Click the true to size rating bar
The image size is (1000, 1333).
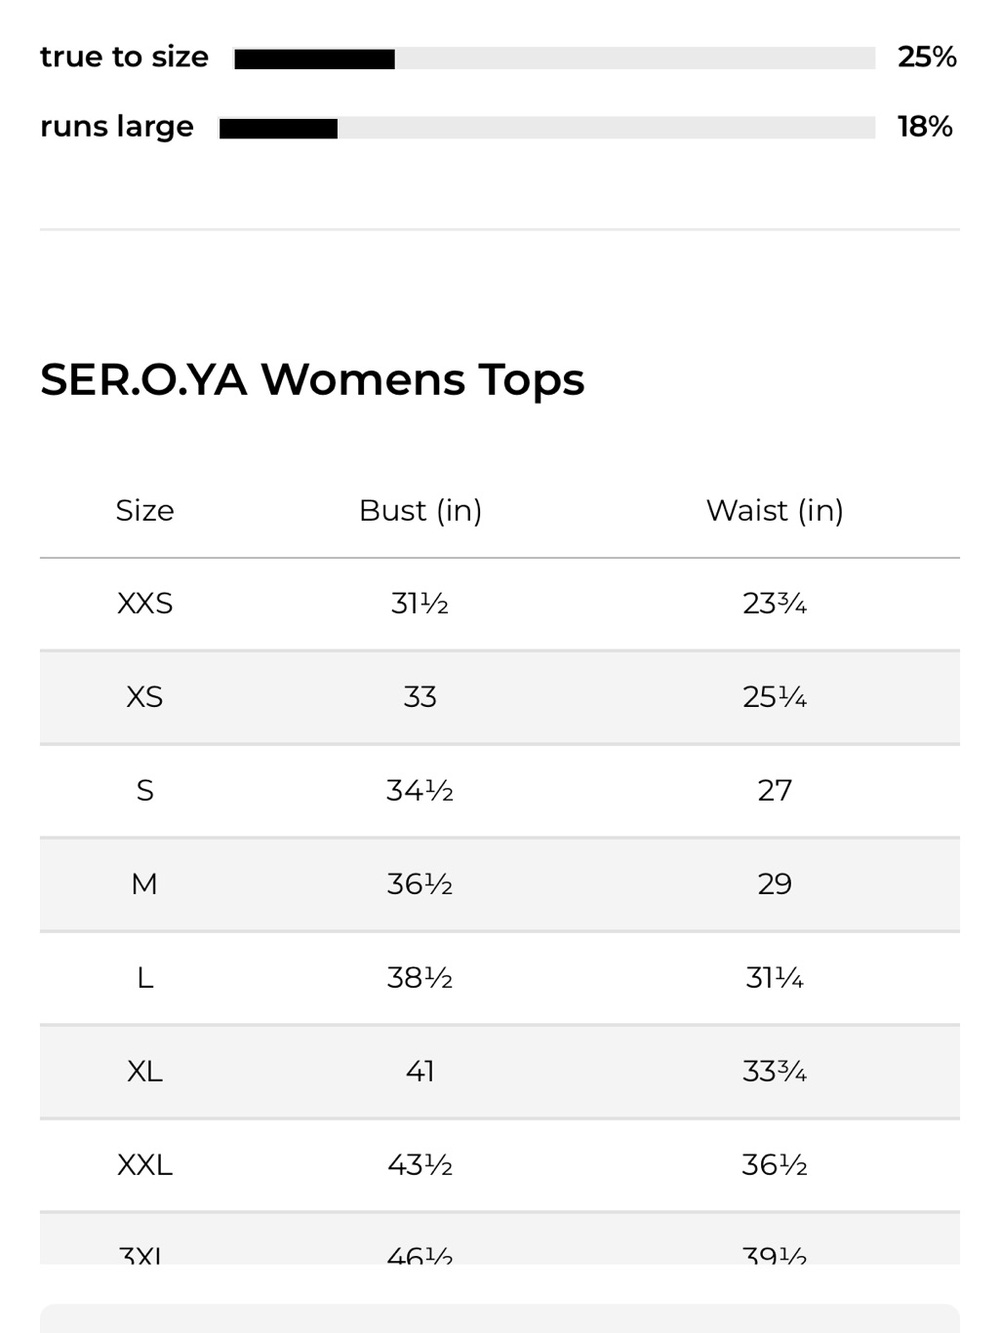point(554,59)
